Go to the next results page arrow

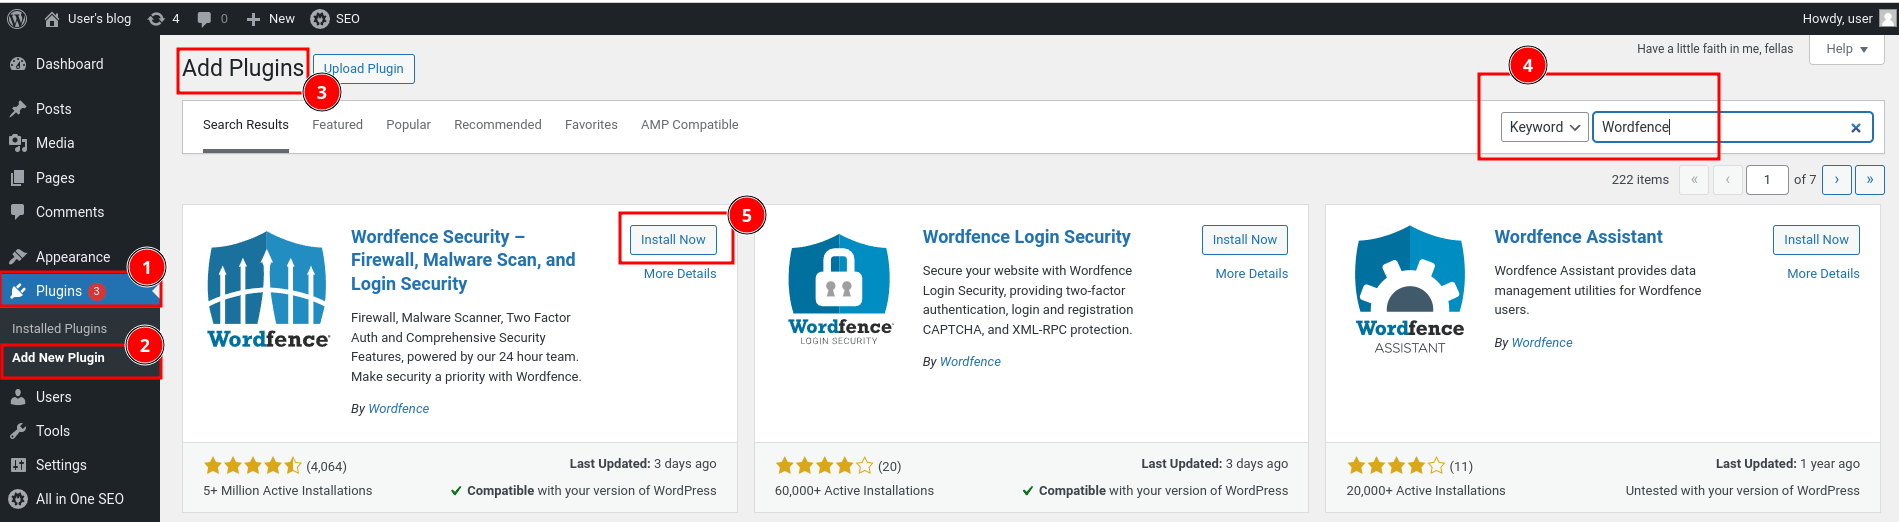click(1836, 180)
